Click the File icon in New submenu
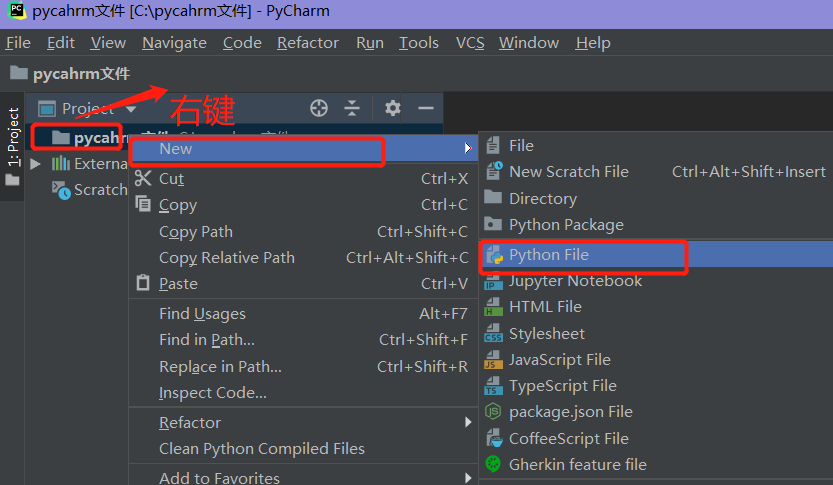This screenshot has width=833, height=485. 493,145
